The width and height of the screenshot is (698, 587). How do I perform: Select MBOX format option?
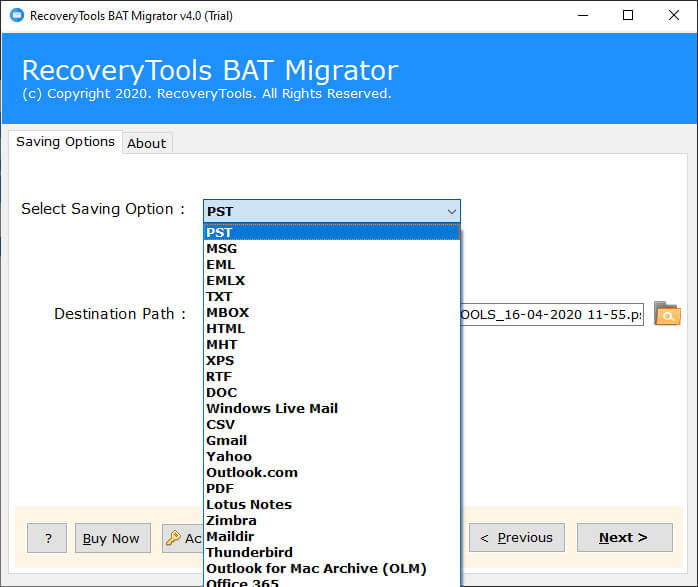pos(332,312)
